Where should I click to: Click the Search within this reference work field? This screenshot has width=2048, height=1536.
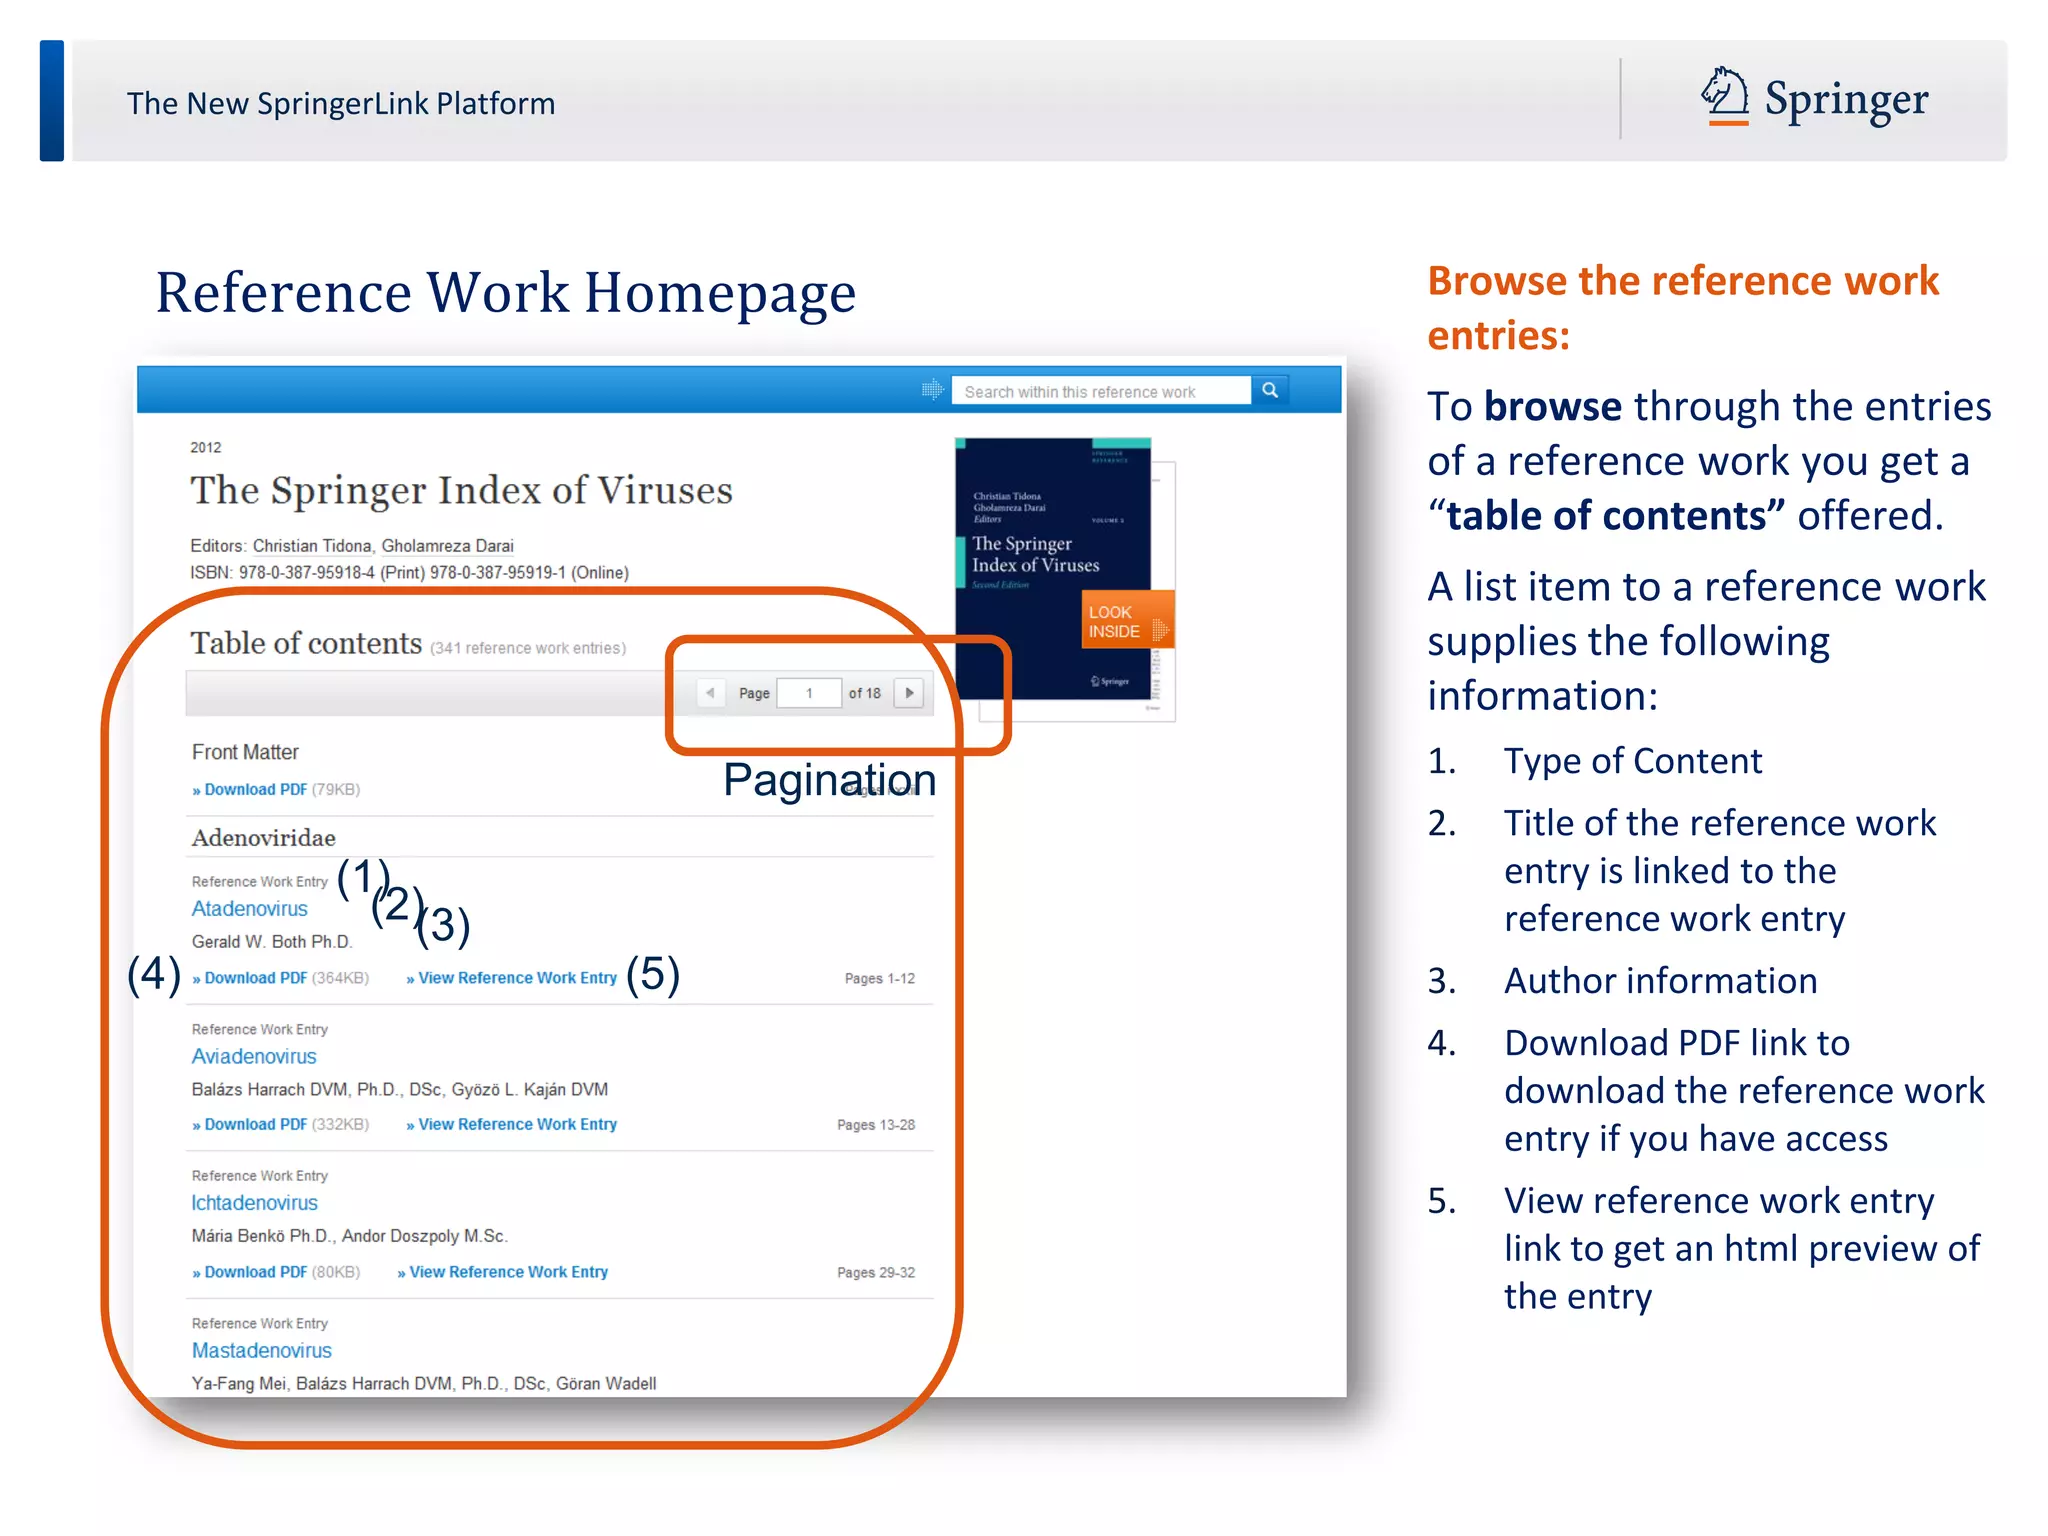click(x=1100, y=392)
